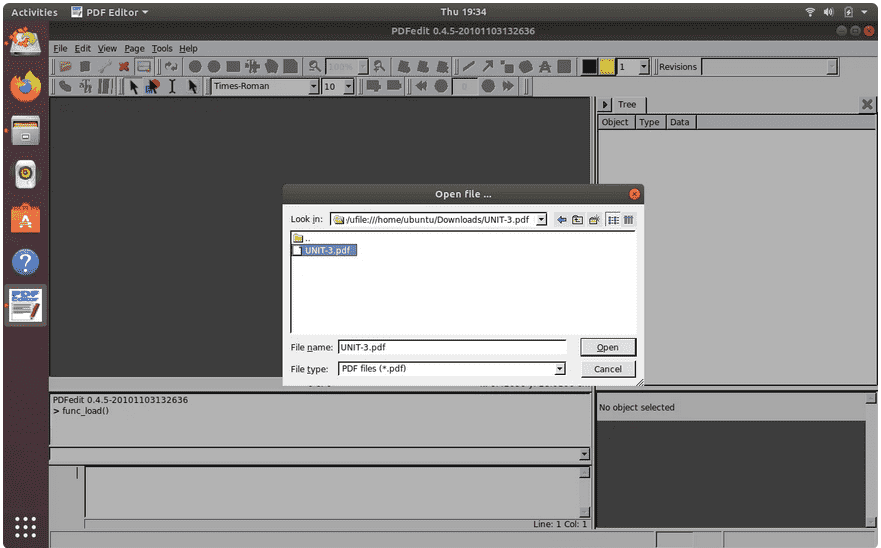Close the Open file dialog

point(634,194)
